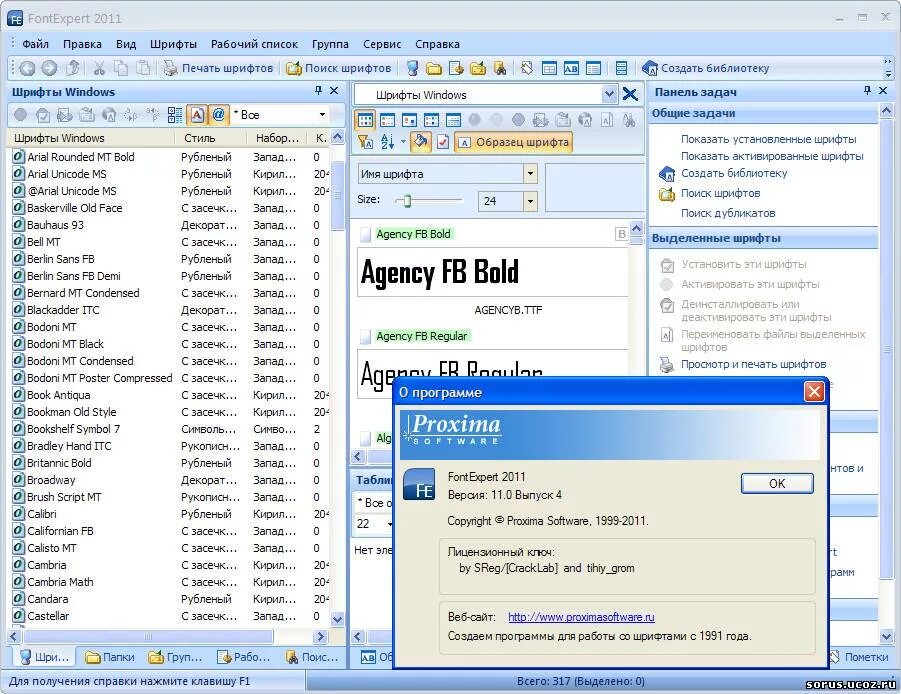Viewport: 901px width, 694px height.
Task: Toggle the paint bucket highlight icon
Action: pos(421,142)
